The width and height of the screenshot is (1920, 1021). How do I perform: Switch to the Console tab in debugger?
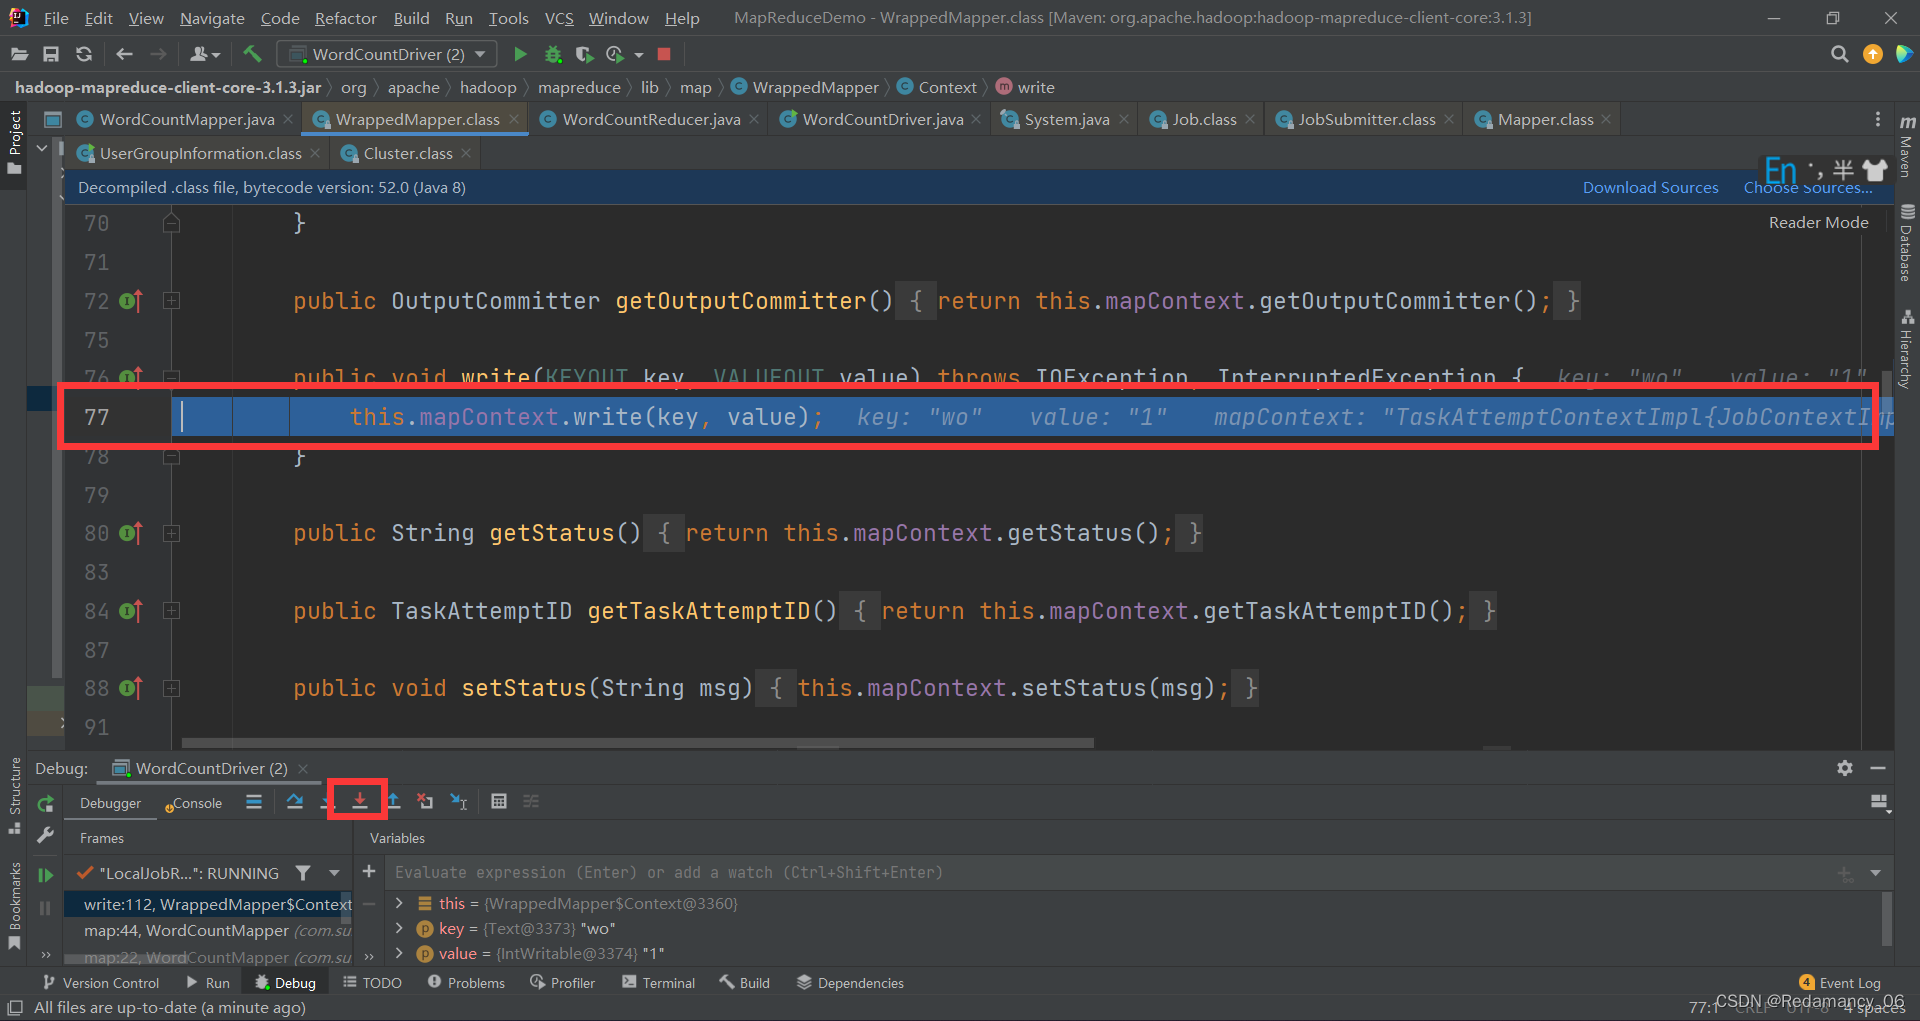195,803
